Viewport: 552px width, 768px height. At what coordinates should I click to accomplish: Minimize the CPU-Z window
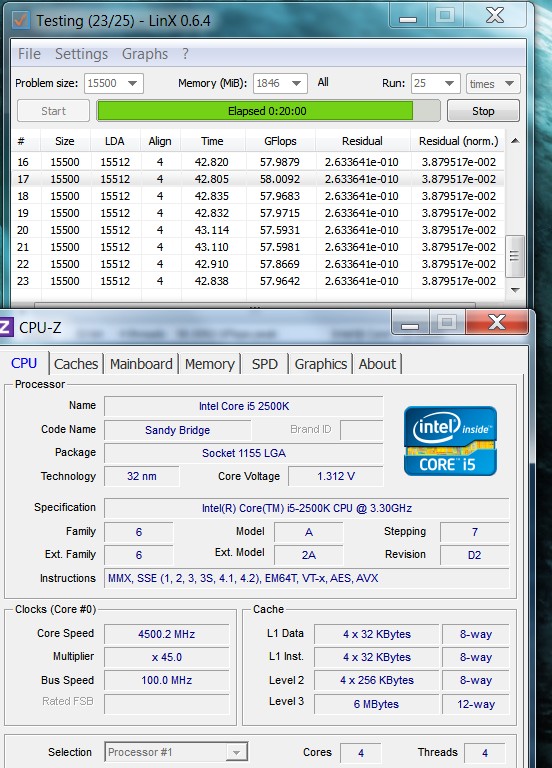point(410,323)
